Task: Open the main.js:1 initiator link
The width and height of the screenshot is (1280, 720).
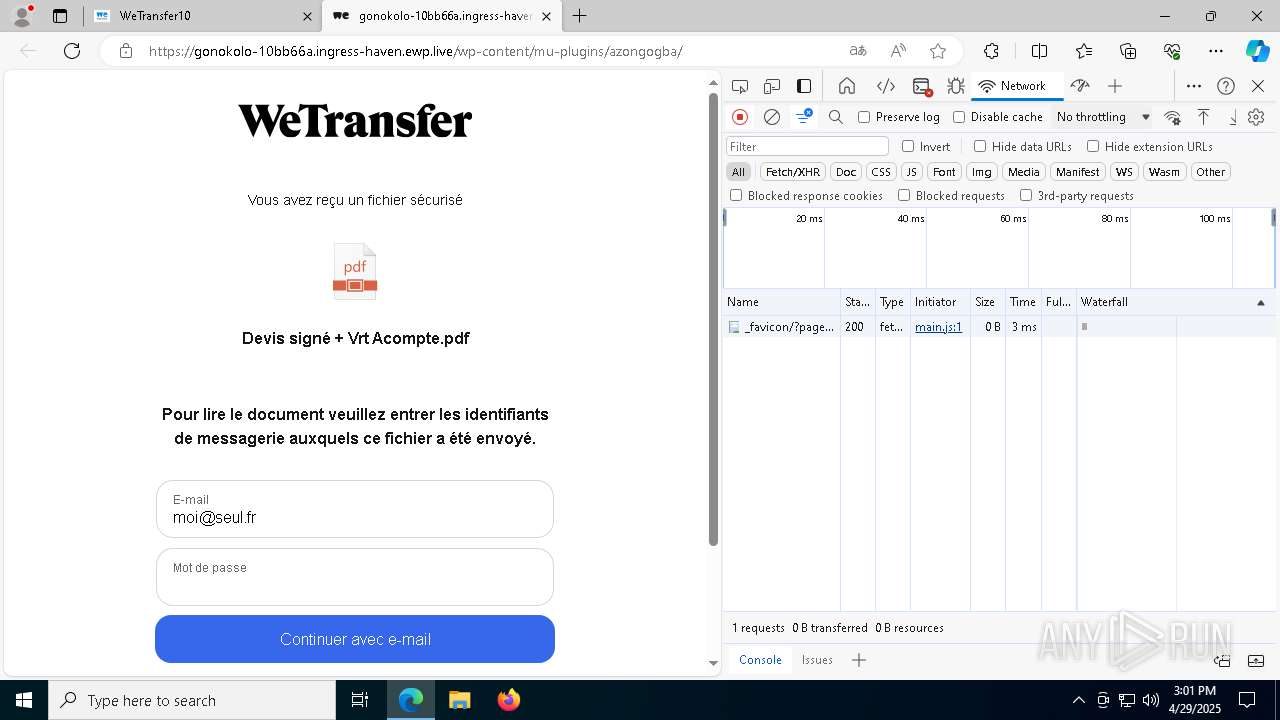Action: click(938, 327)
